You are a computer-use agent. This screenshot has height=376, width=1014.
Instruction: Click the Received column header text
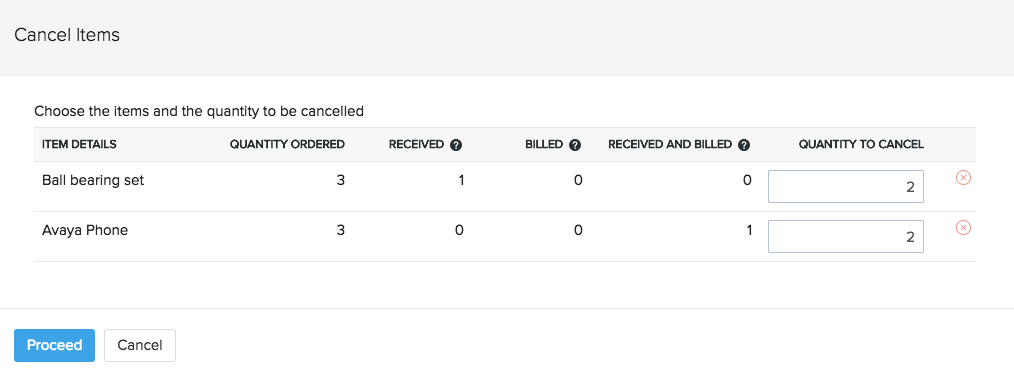416,144
